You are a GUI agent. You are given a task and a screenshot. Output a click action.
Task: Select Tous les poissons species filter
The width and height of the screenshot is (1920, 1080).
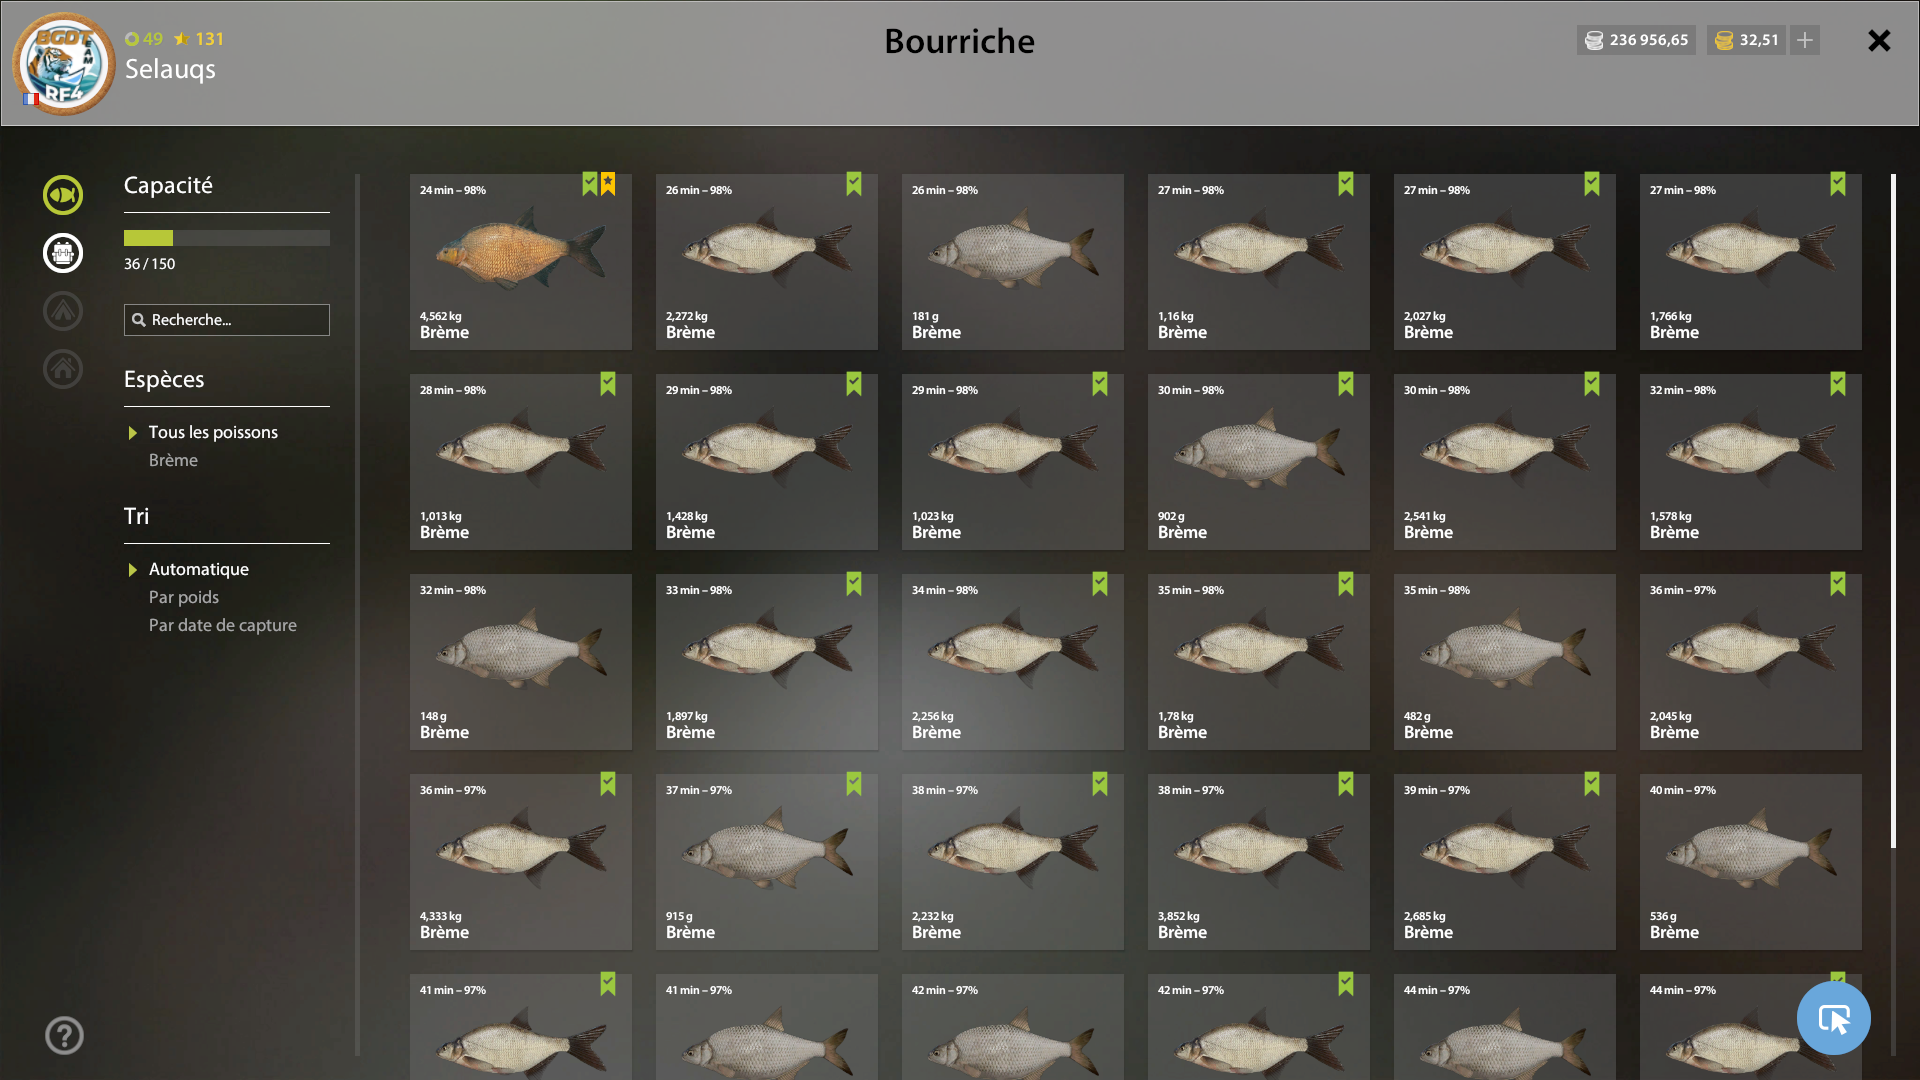213,432
